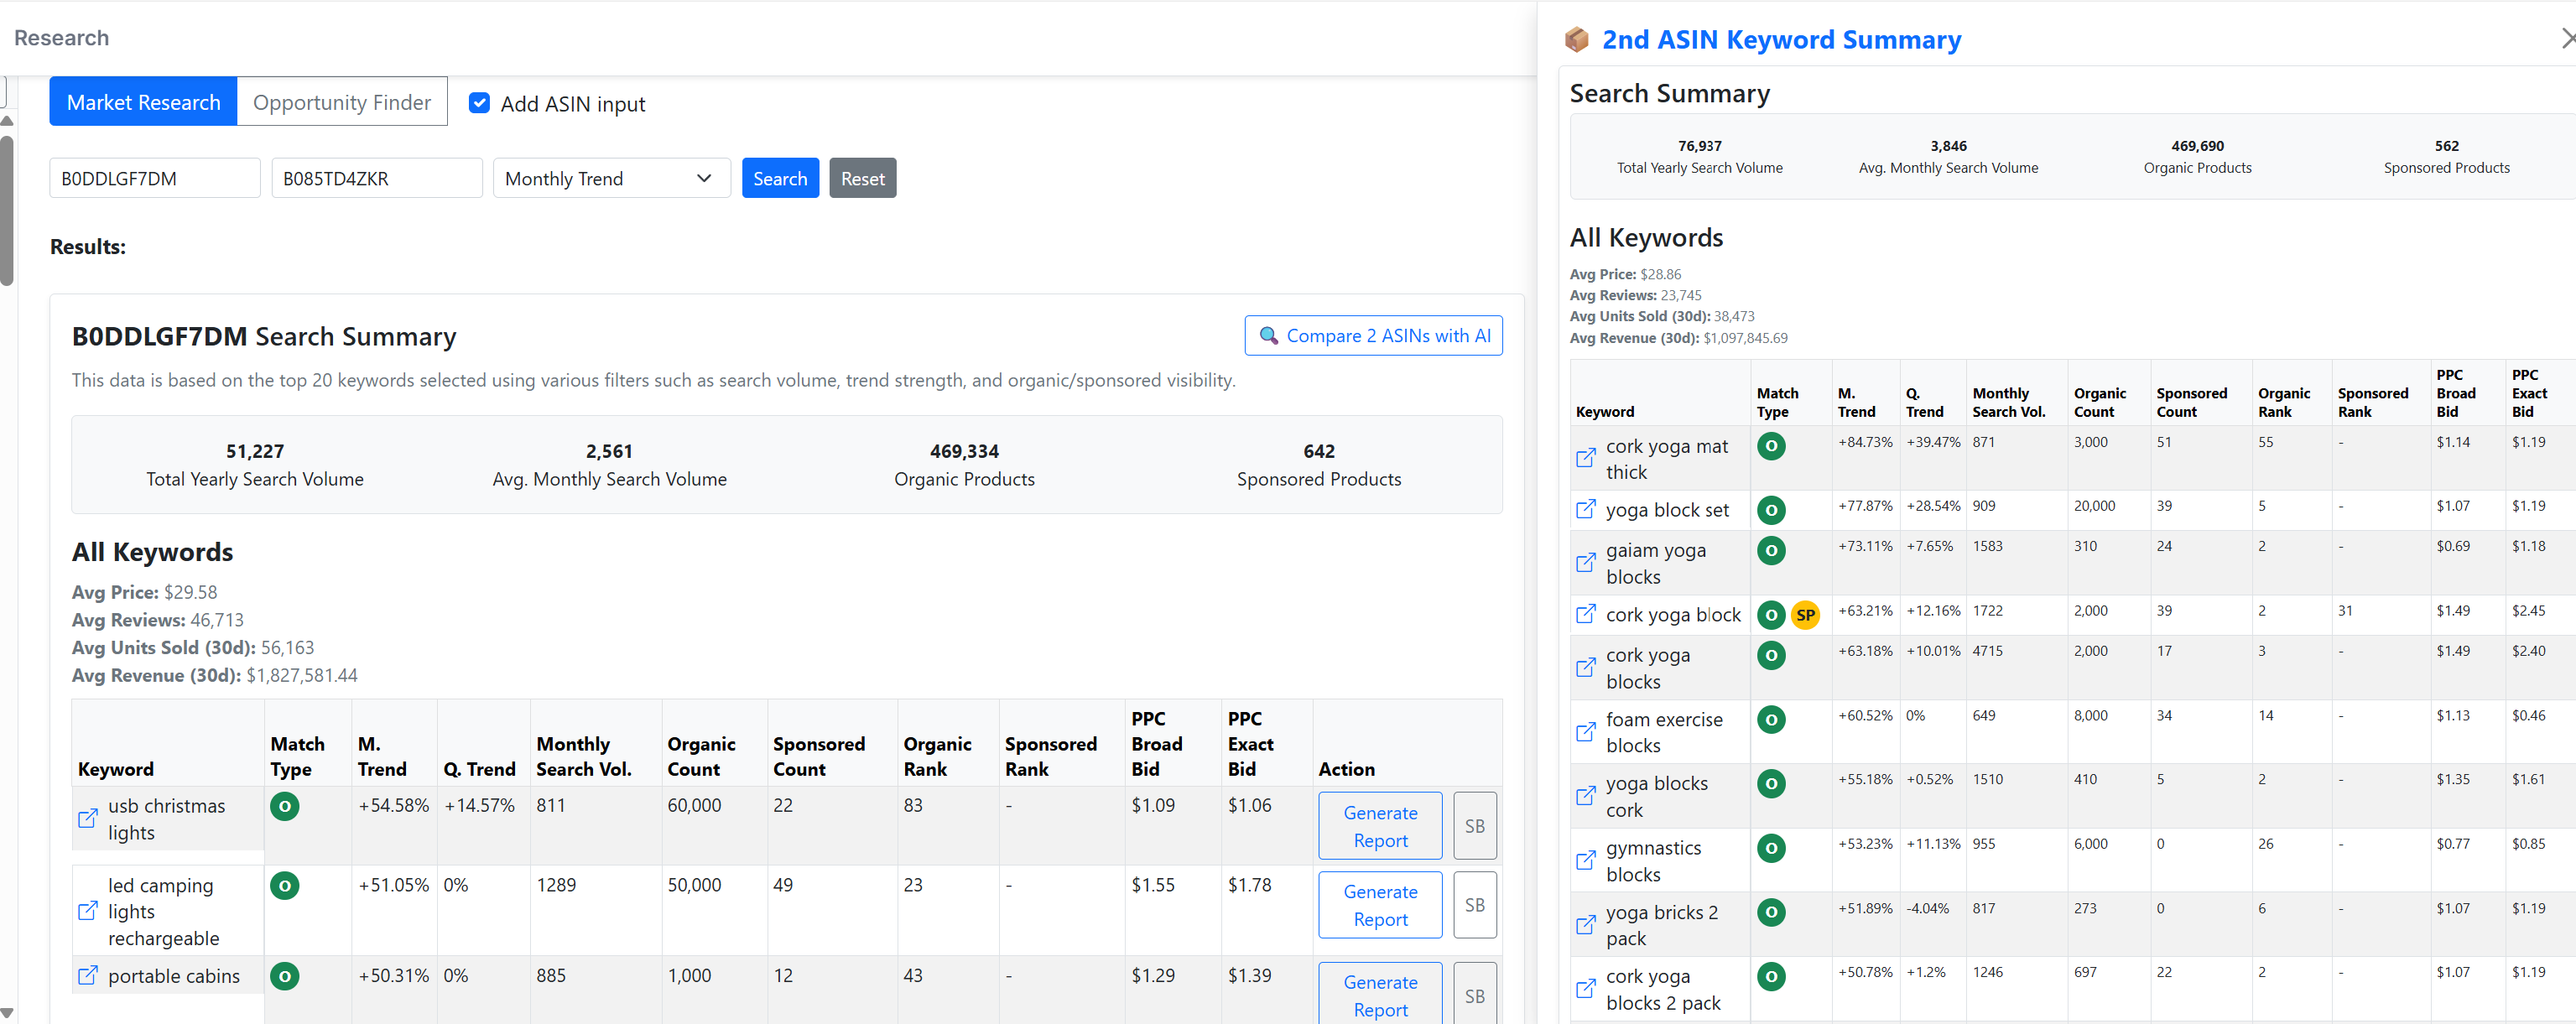Click organic match badge for portable cabins
Image resolution: width=2576 pixels, height=1024 pixels.
click(x=285, y=976)
